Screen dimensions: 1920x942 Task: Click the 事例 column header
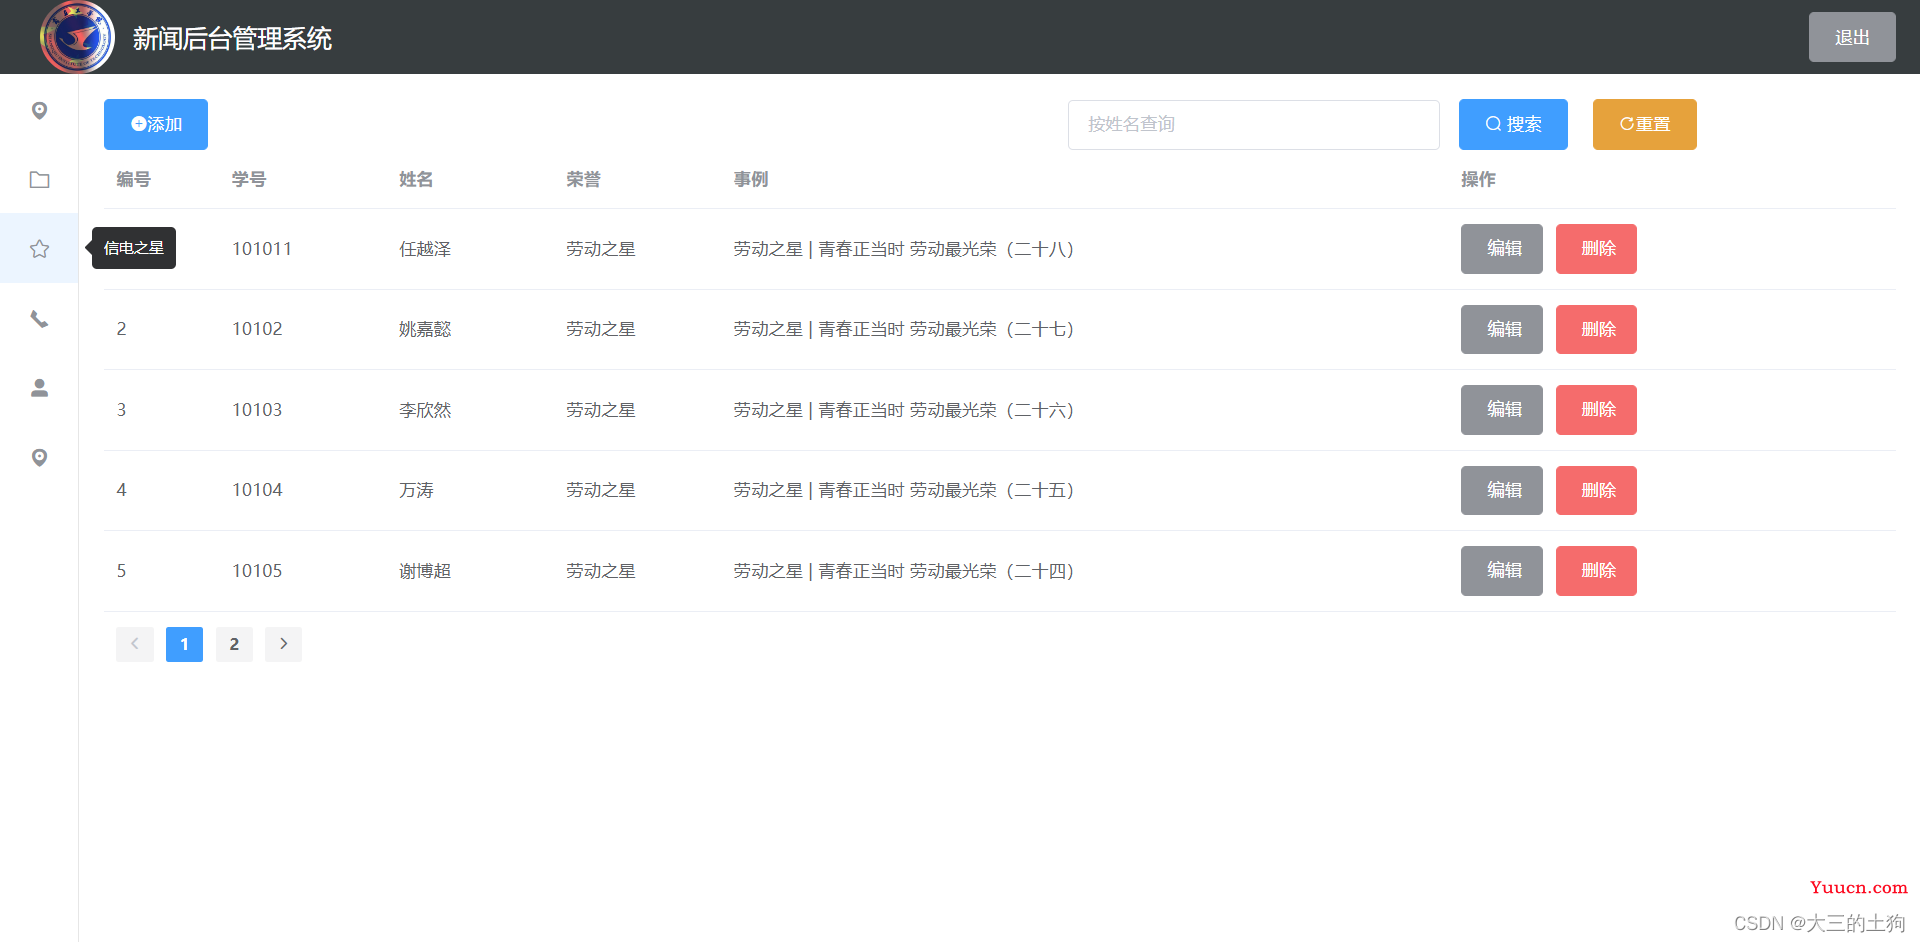(x=750, y=179)
